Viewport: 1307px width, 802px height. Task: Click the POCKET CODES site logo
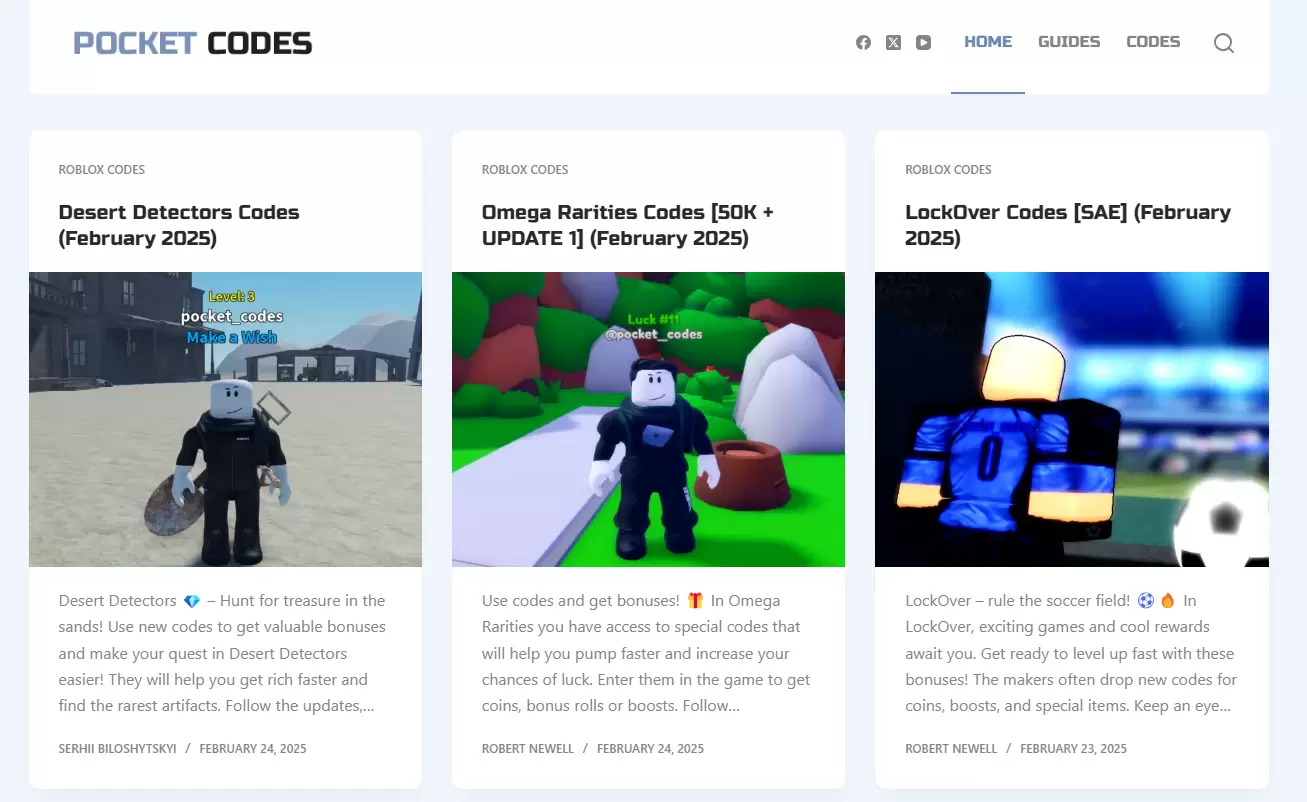[x=193, y=43]
